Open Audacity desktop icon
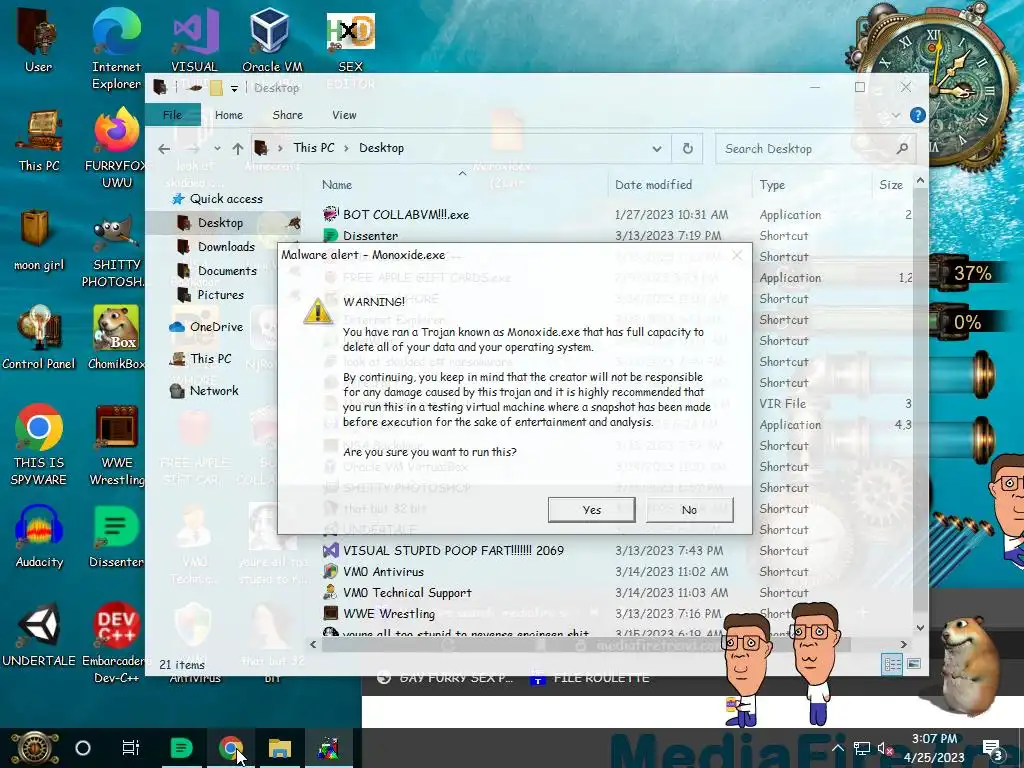This screenshot has width=1024, height=768. point(39,537)
